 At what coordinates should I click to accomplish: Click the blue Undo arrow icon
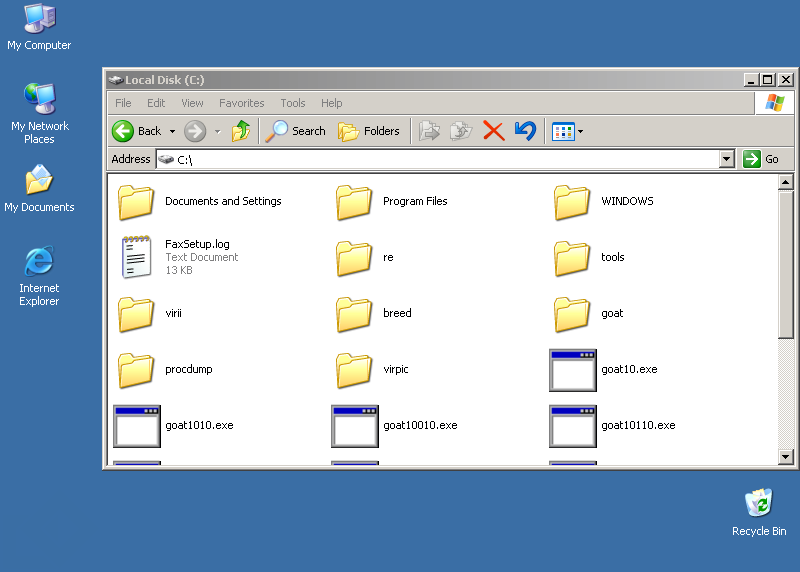pos(525,131)
